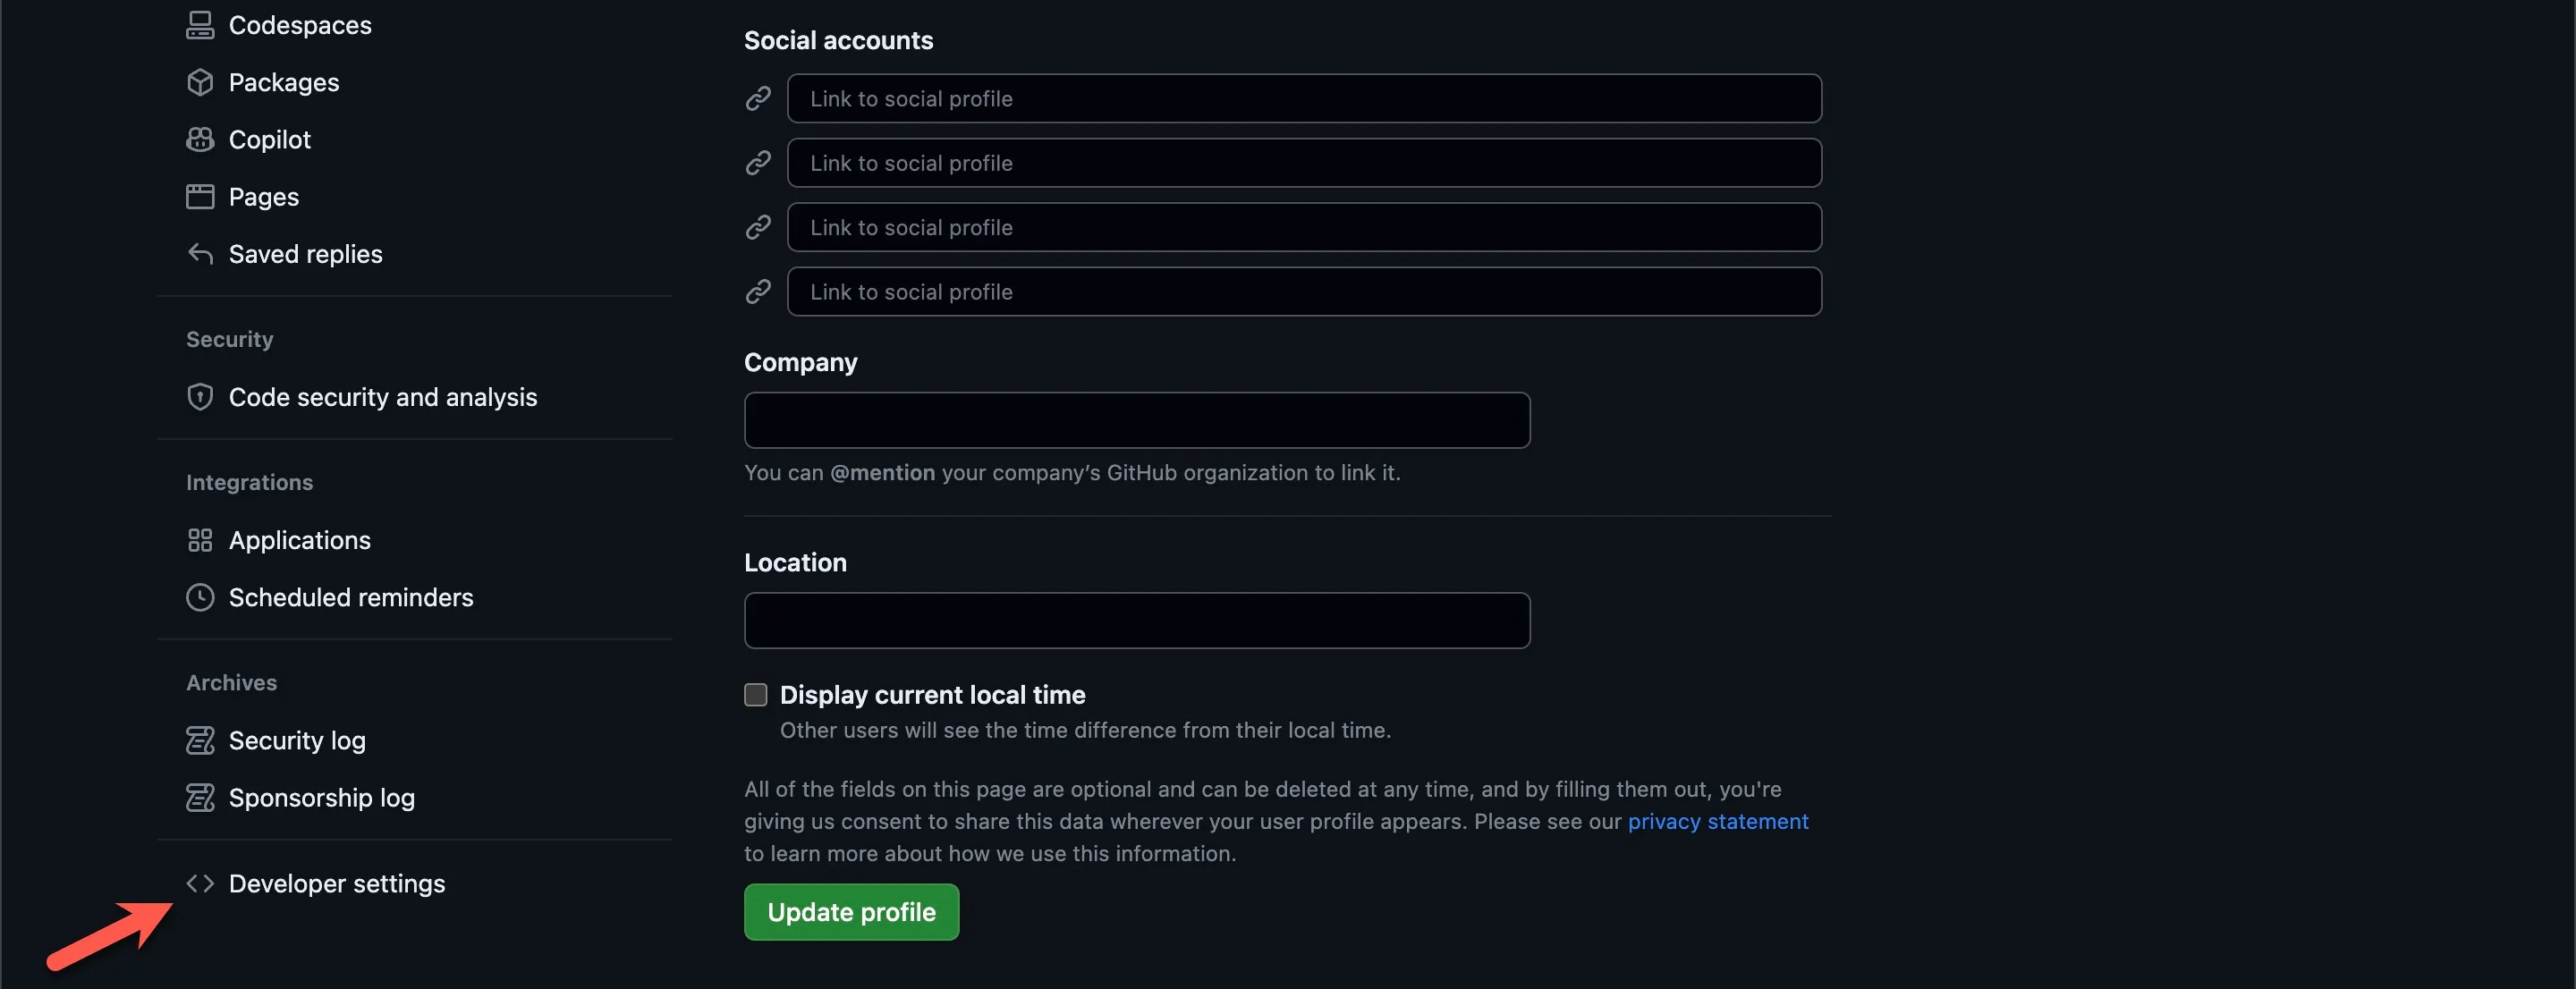Open the privacy statement link
The width and height of the screenshot is (2576, 989).
pyautogui.click(x=1717, y=821)
